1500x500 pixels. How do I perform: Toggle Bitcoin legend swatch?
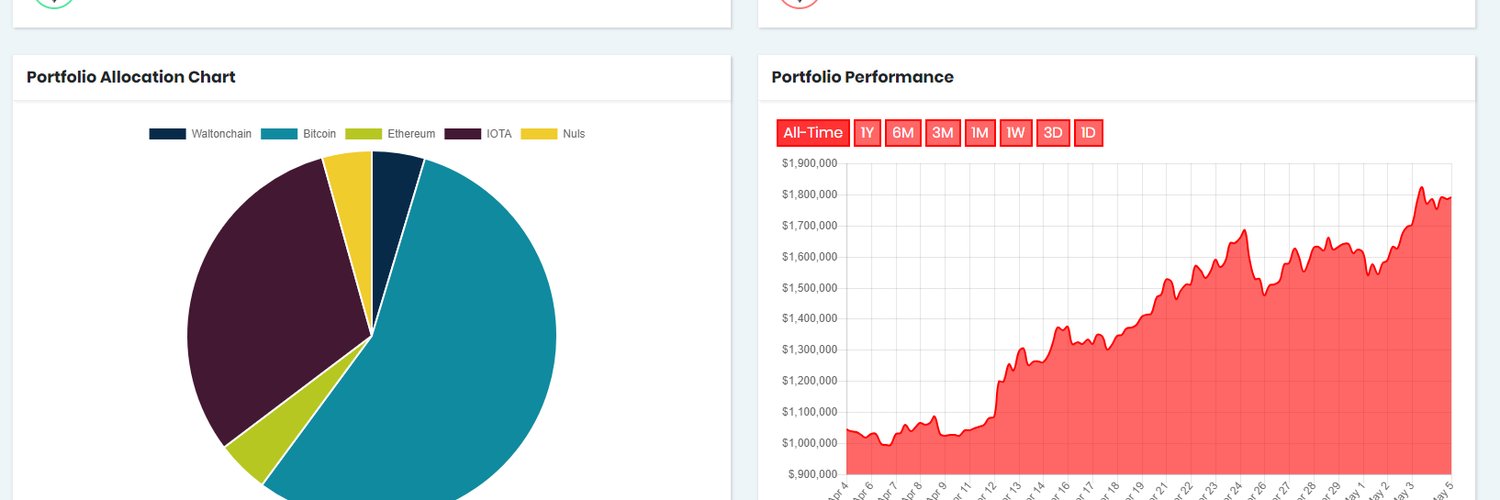(x=279, y=134)
